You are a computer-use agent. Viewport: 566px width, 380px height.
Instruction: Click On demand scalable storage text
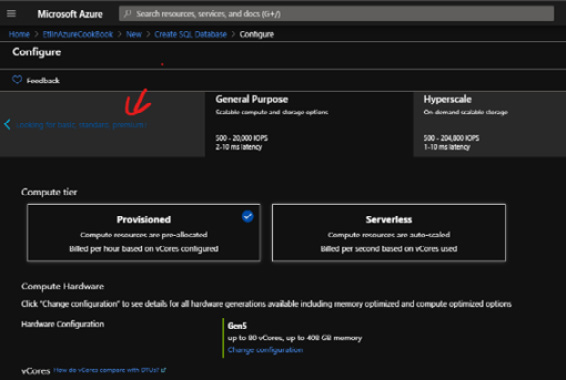pyautogui.click(x=466, y=112)
